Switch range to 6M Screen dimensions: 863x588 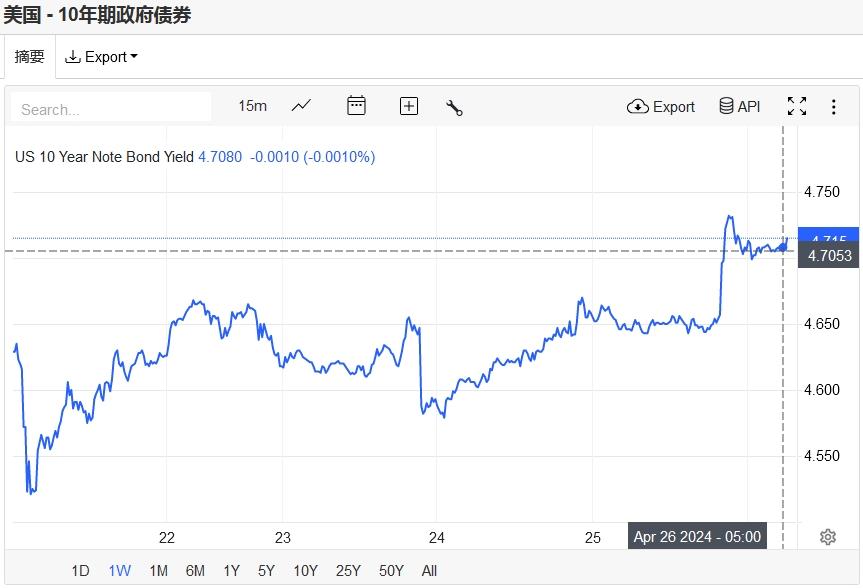pyautogui.click(x=195, y=571)
